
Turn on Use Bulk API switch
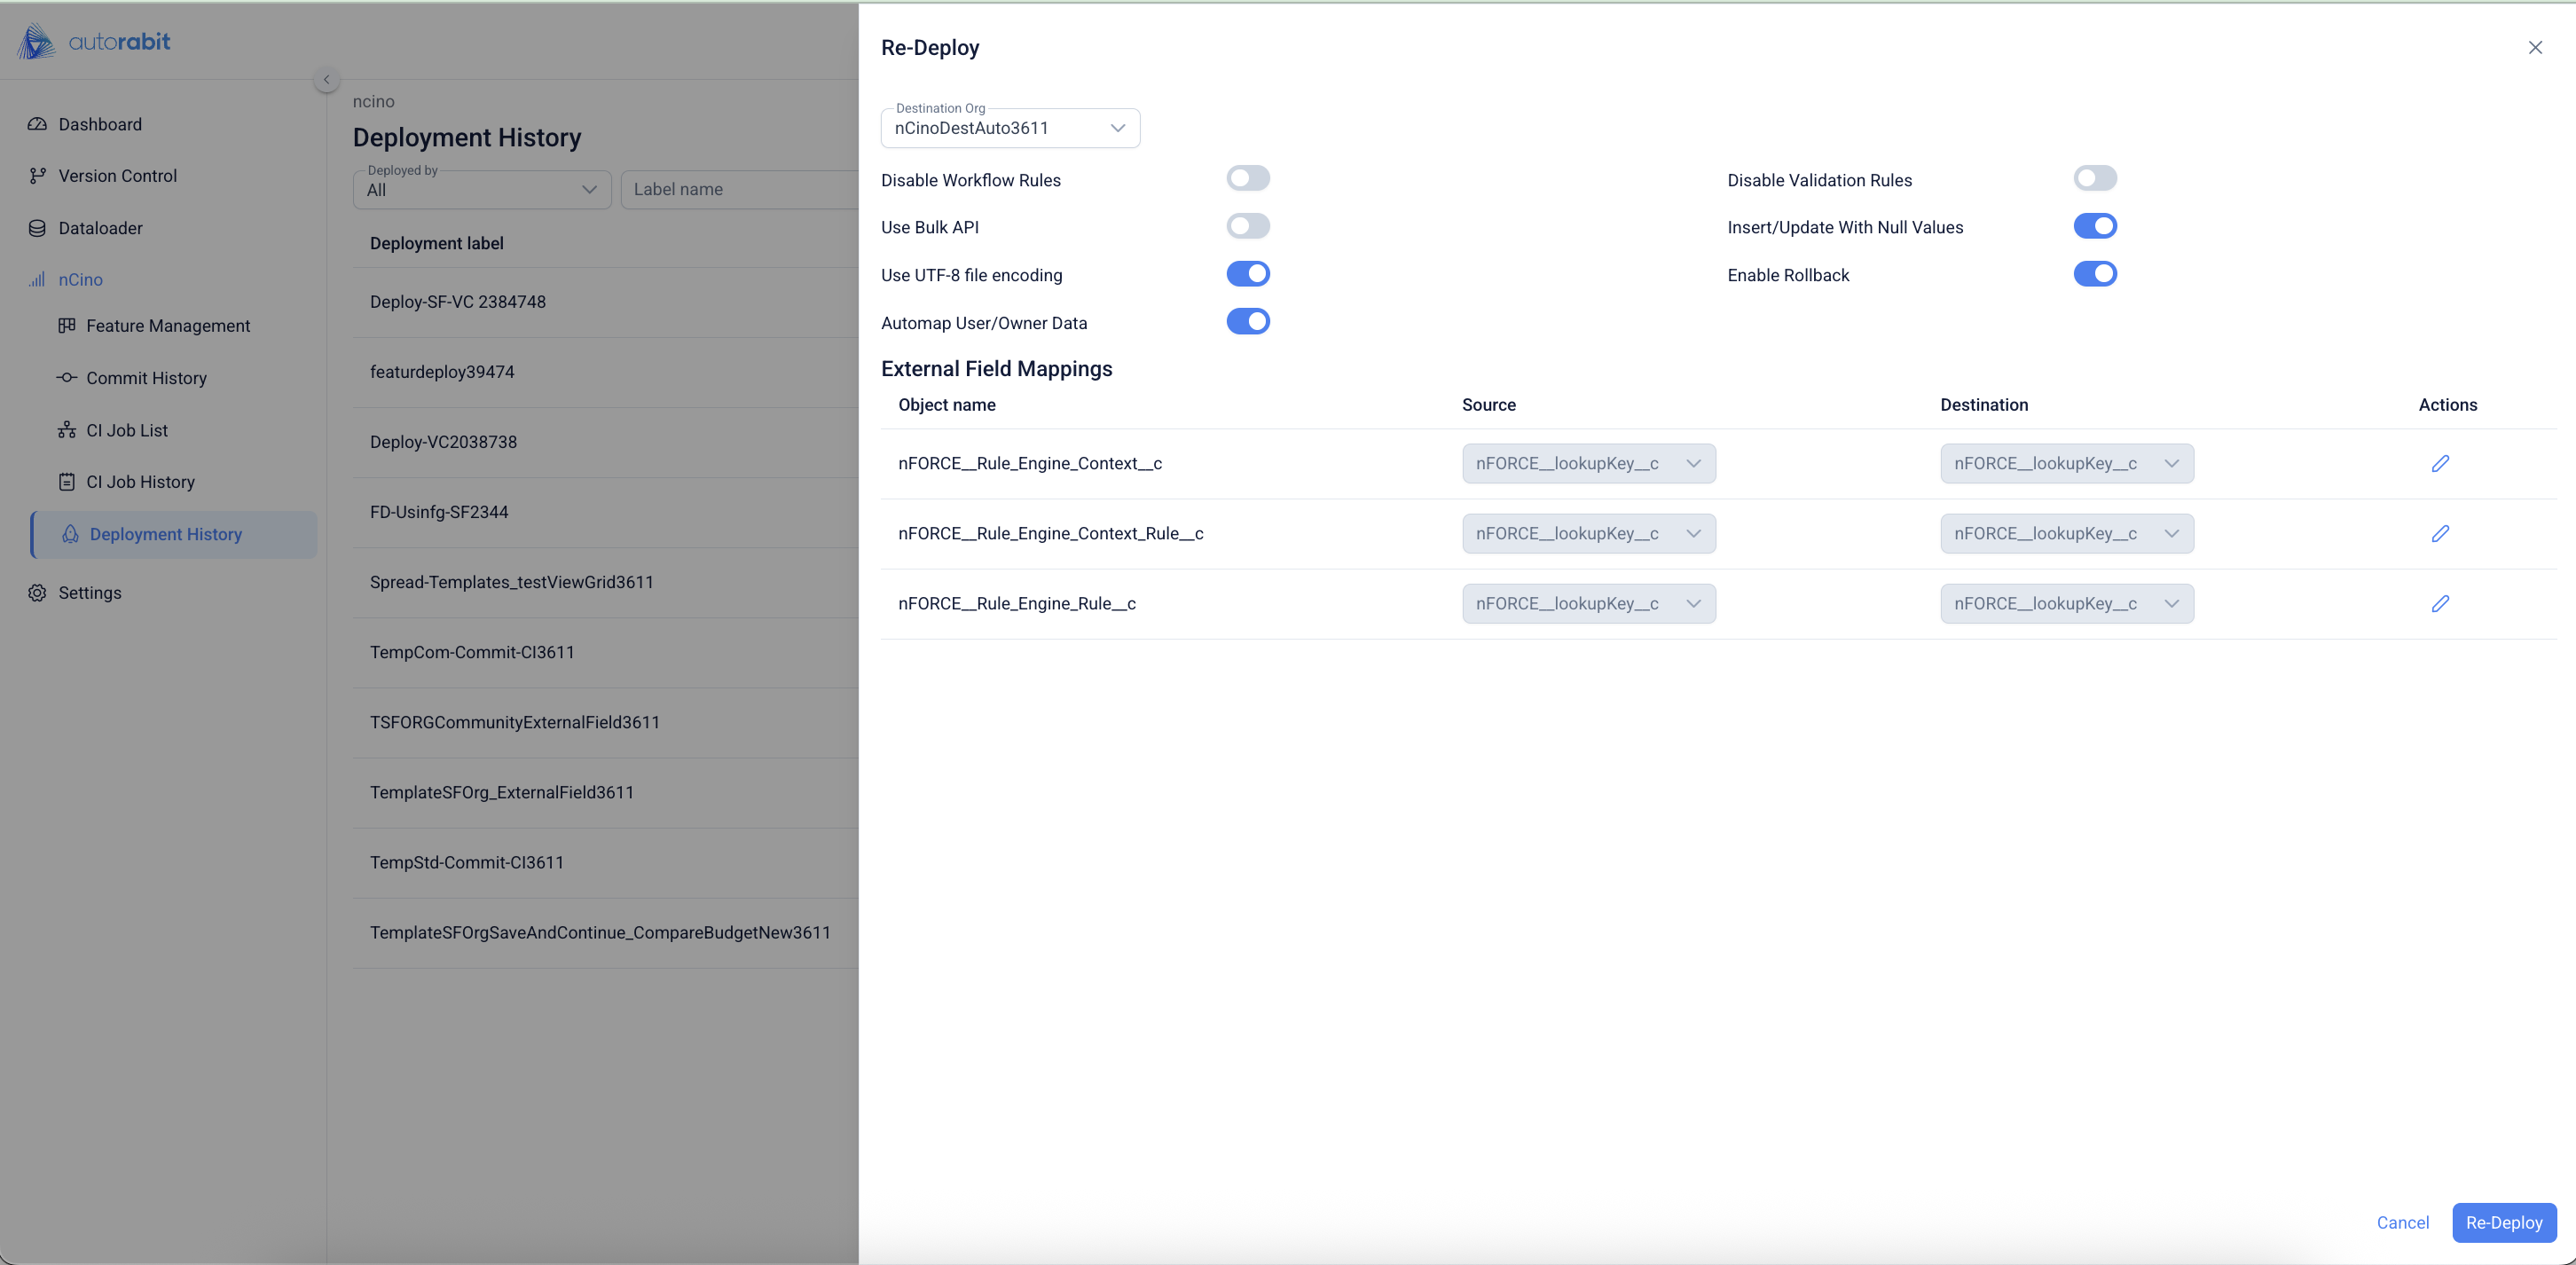1247,226
